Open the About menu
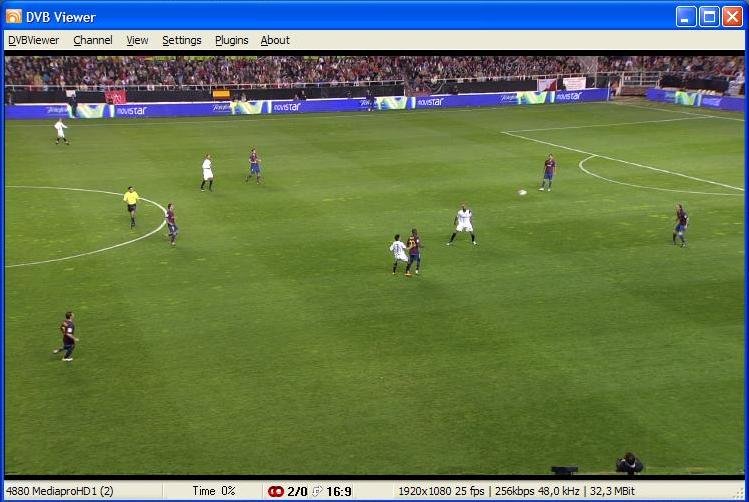Screen dimensions: 749x502 (x=275, y=40)
